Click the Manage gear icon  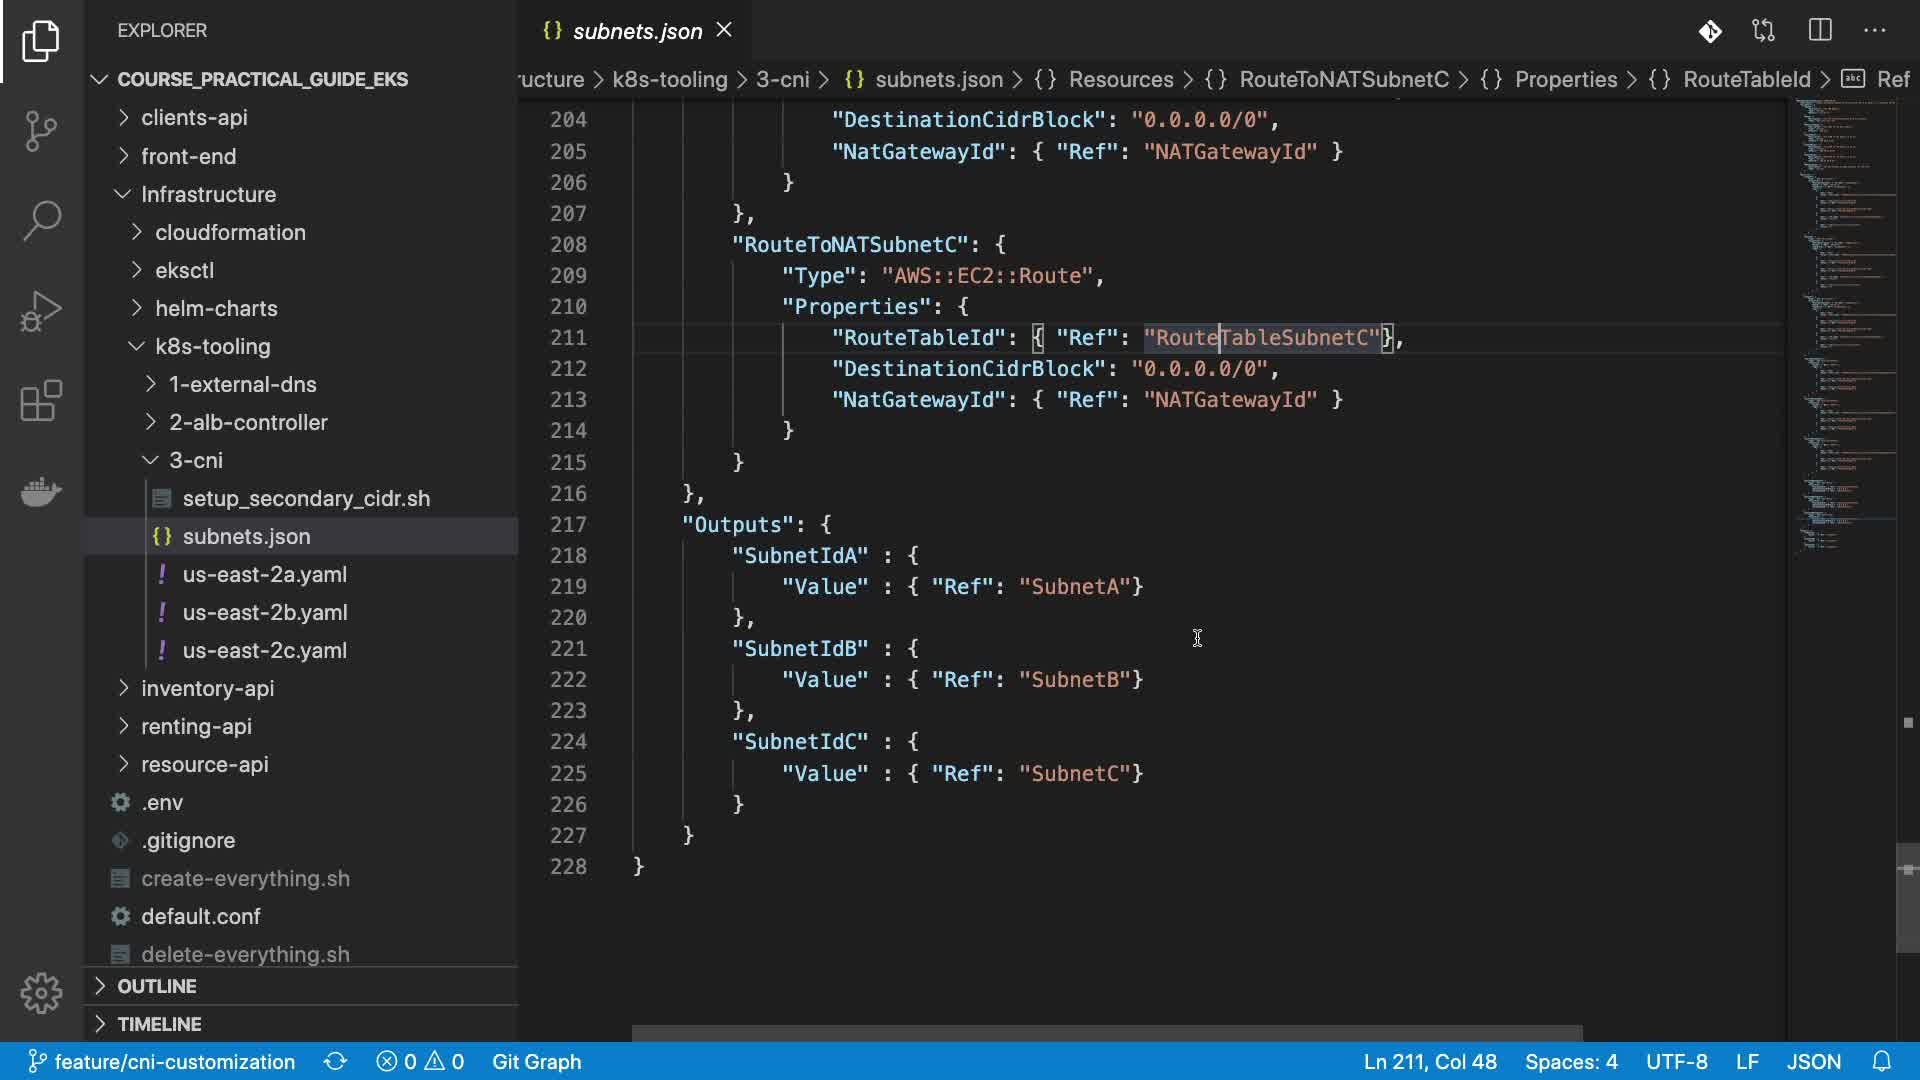[x=41, y=993]
